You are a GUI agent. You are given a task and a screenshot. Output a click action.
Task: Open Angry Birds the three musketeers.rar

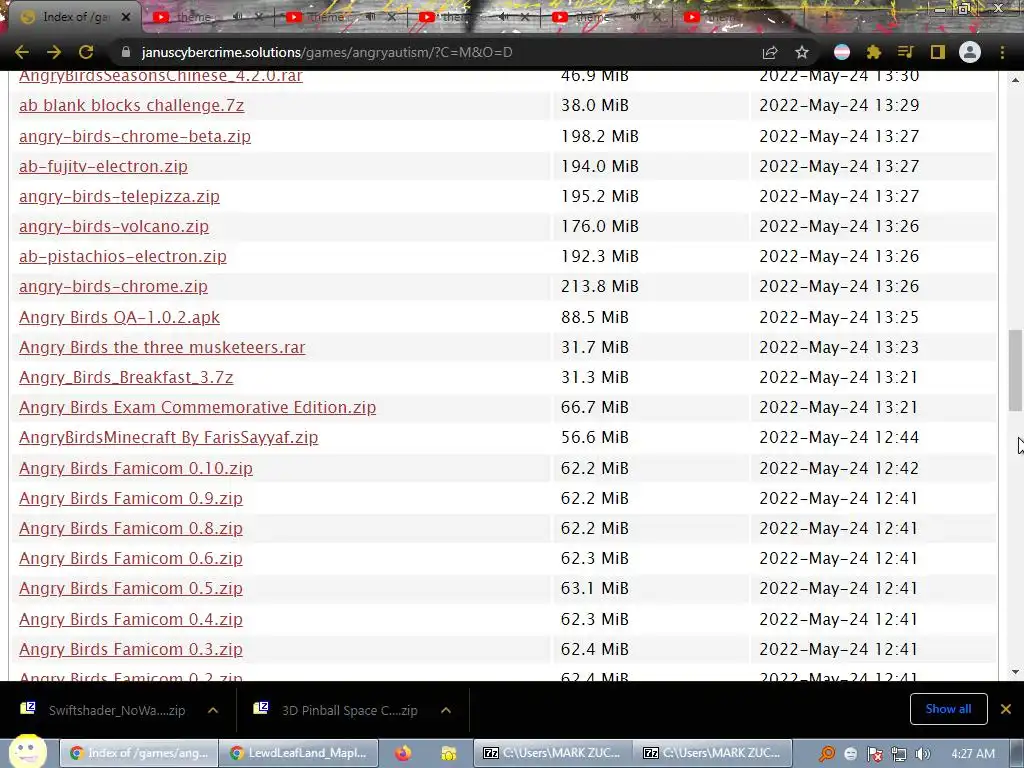(x=162, y=347)
